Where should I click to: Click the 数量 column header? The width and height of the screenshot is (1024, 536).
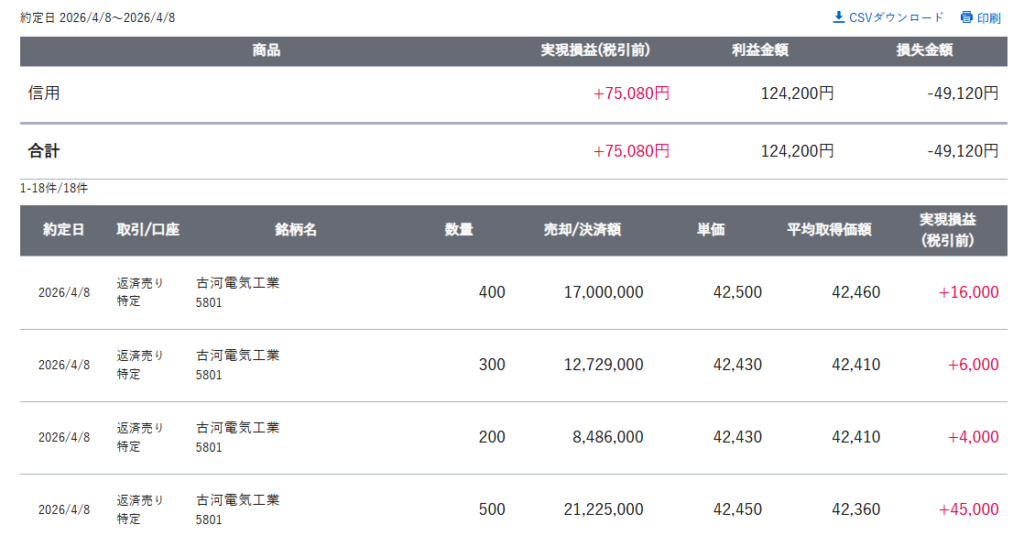click(459, 230)
